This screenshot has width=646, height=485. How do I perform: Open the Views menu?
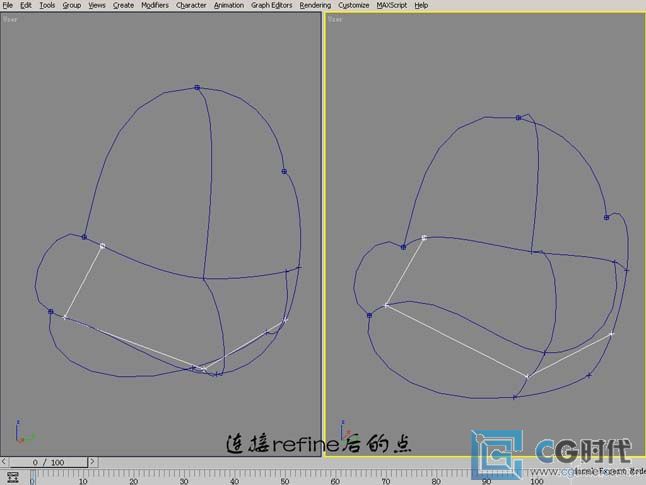coord(97,5)
